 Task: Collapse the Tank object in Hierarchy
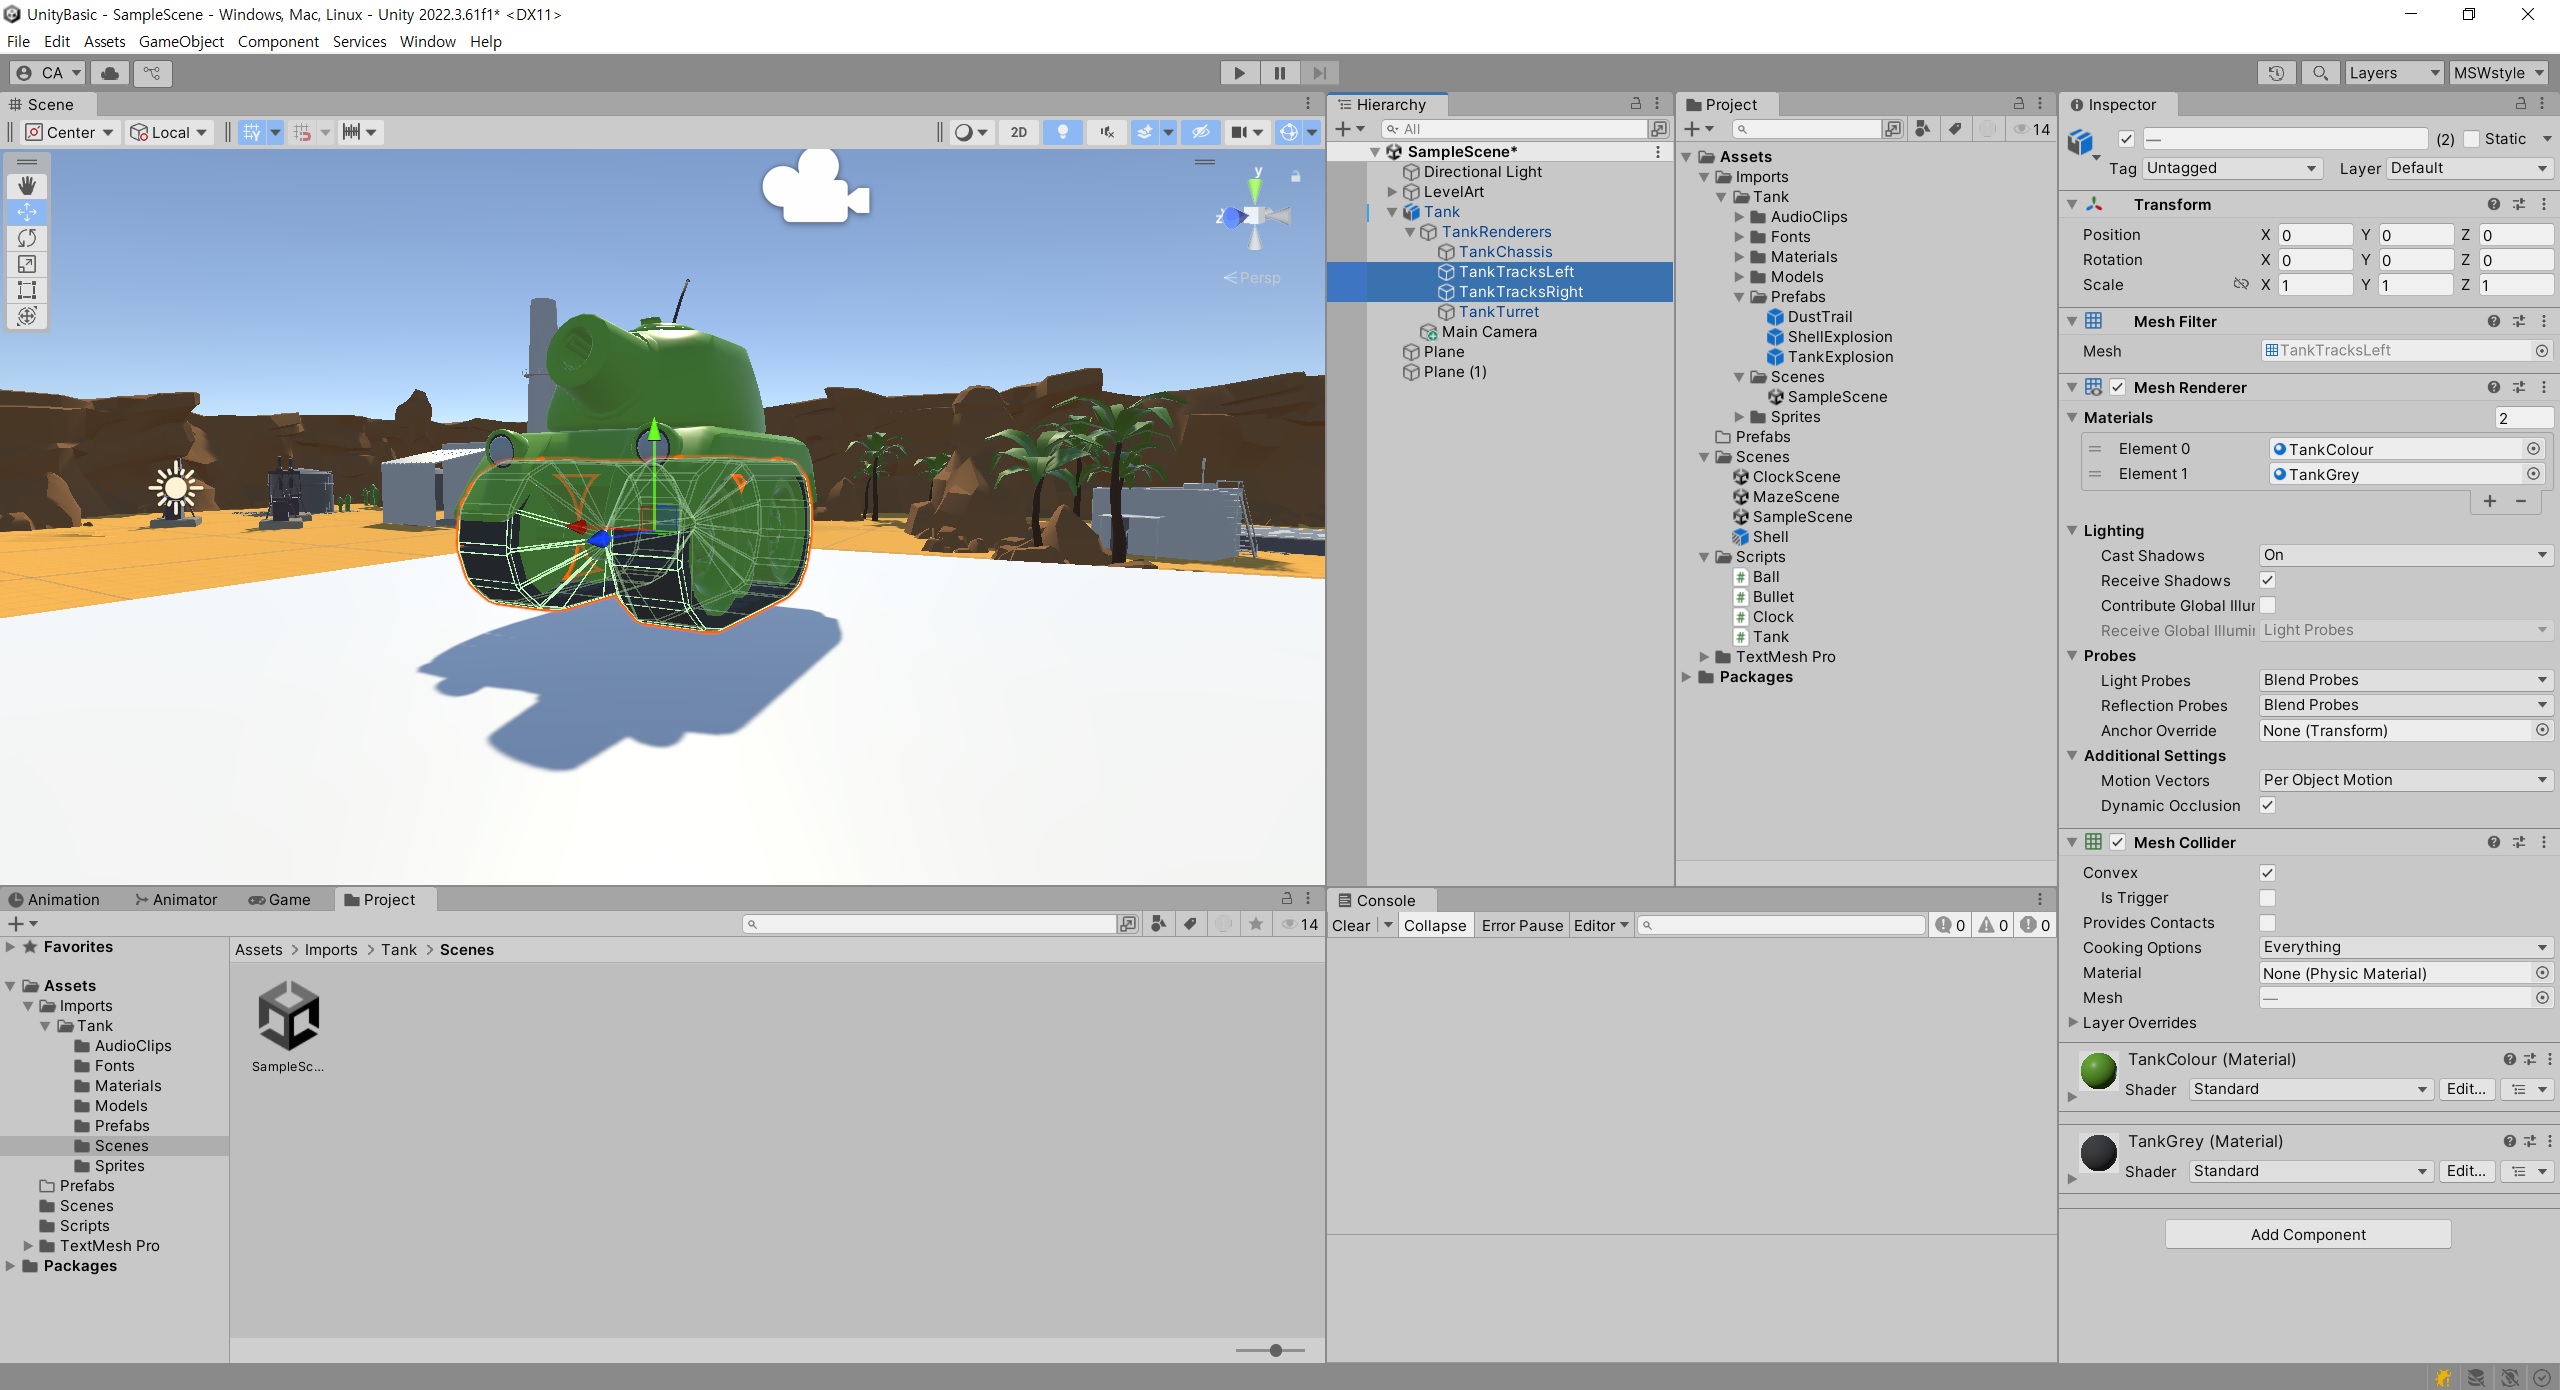pos(1392,212)
